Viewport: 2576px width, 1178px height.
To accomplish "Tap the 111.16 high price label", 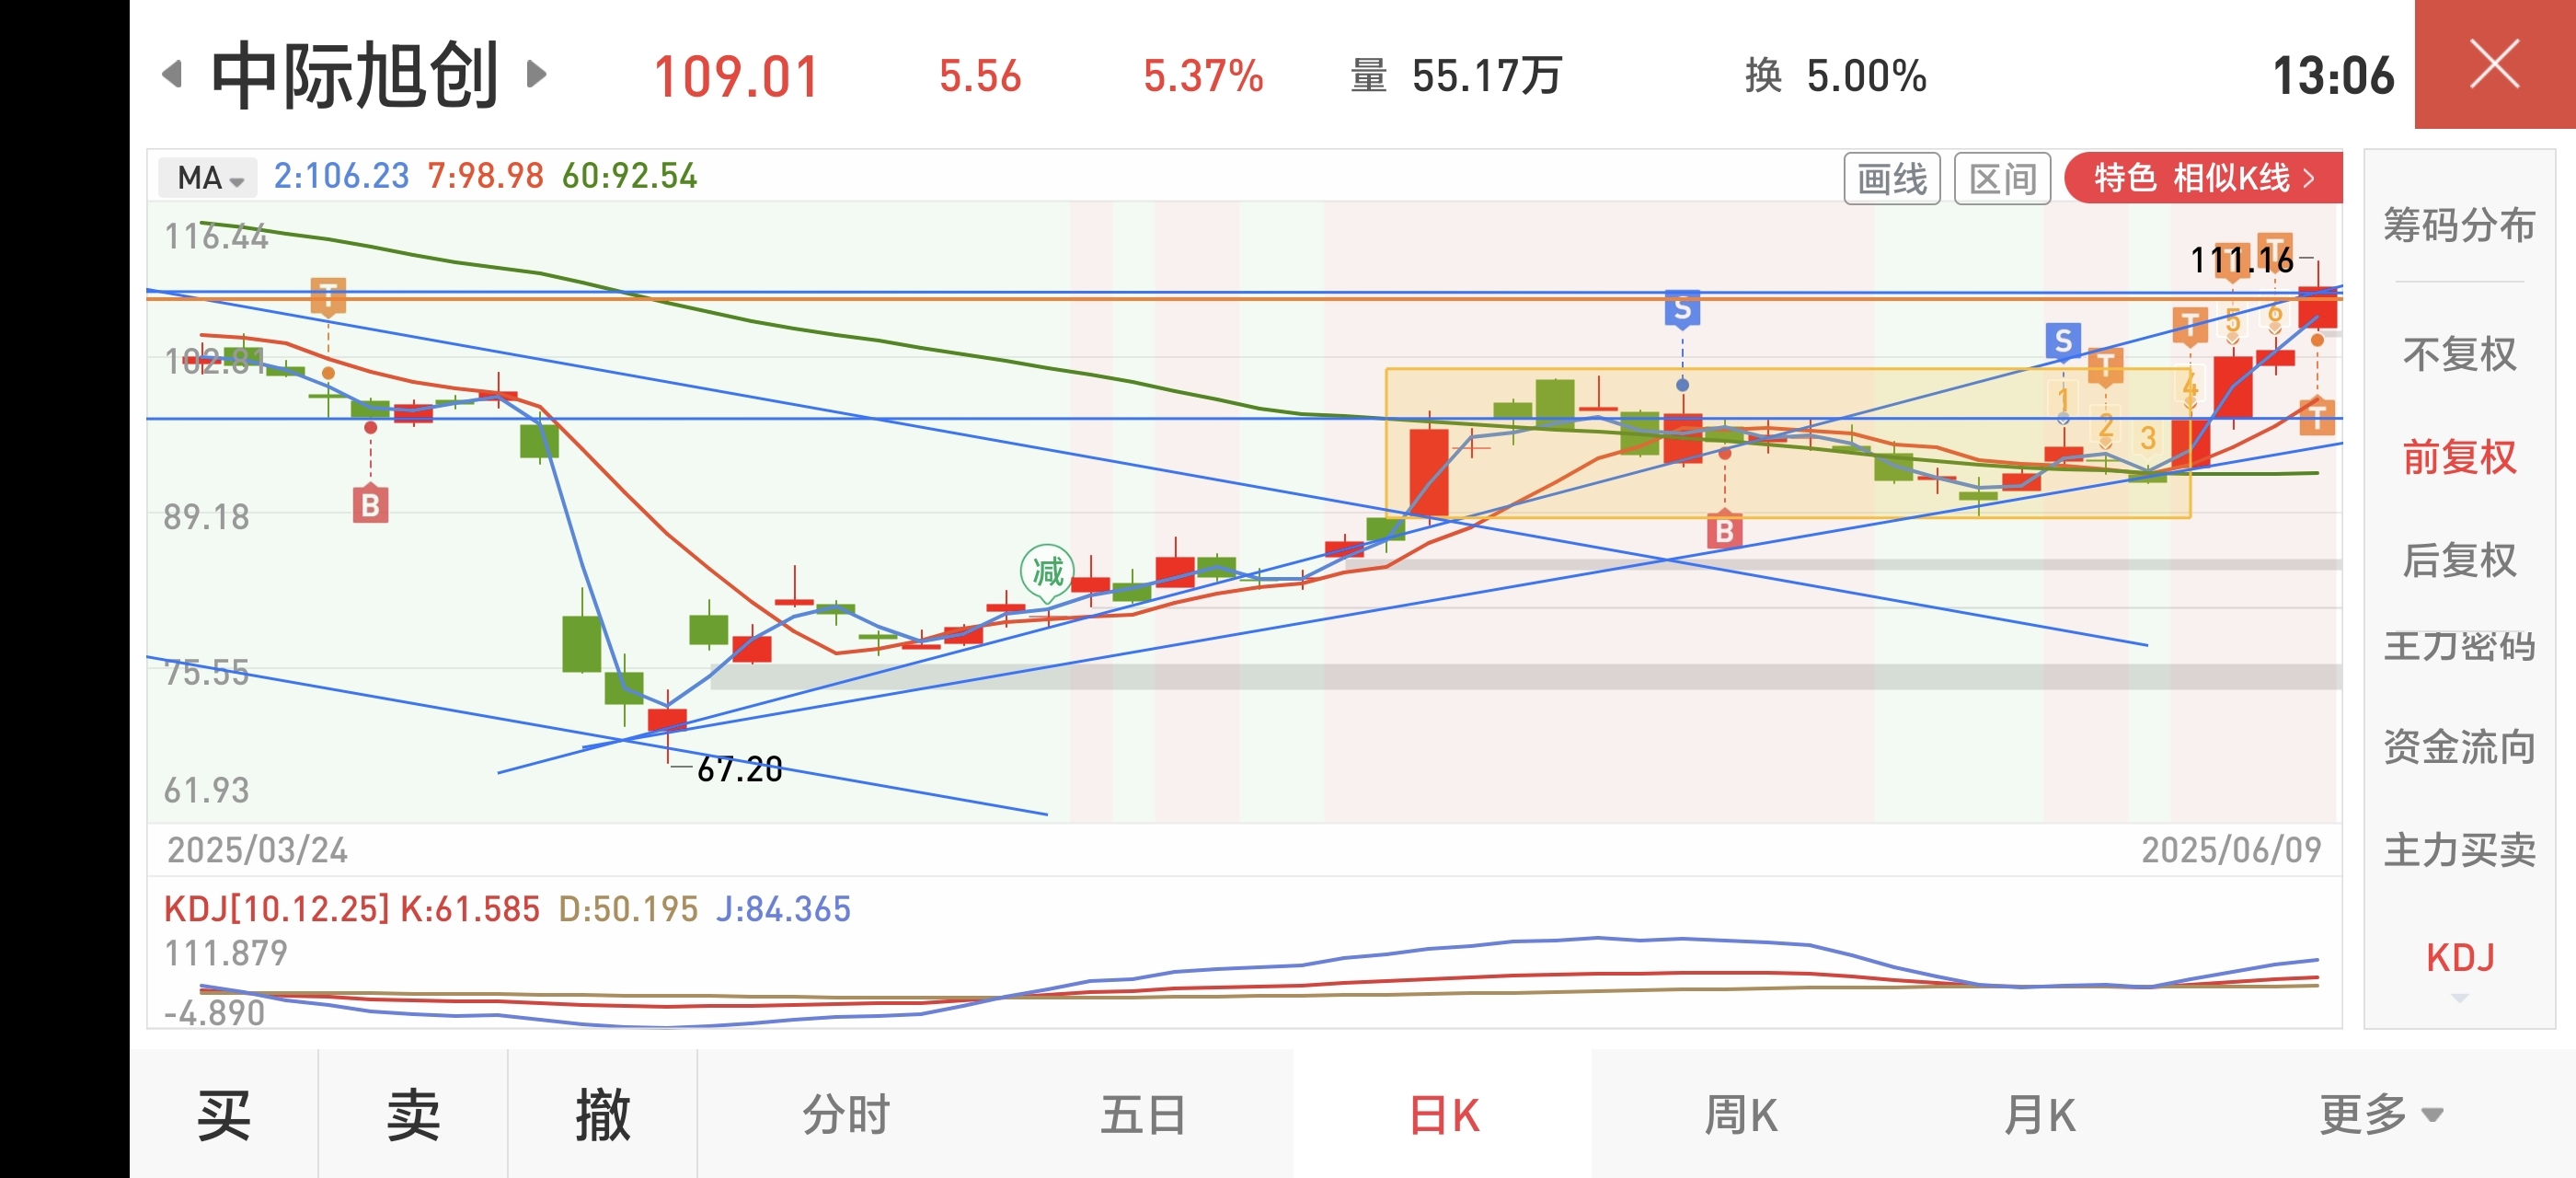I will 2241,261.
